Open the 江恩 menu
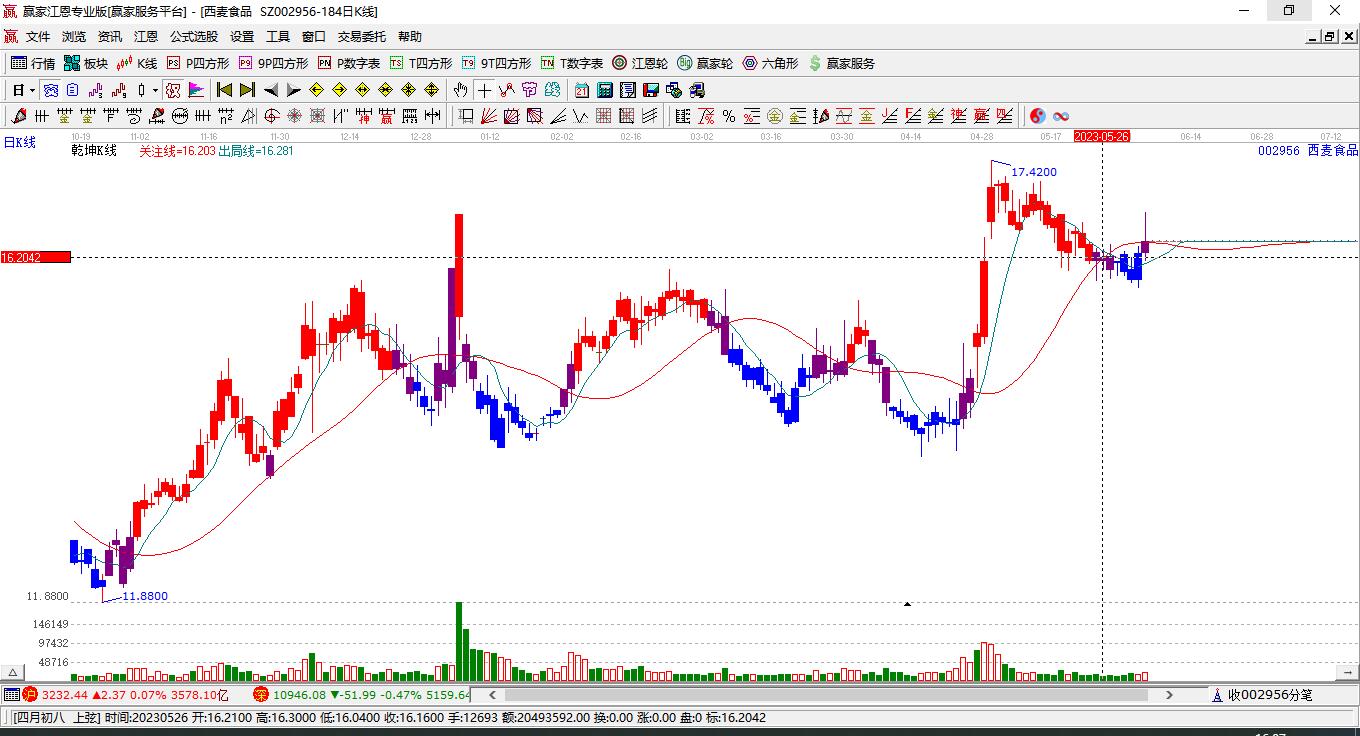Viewport: 1360px width, 736px height. coord(146,37)
